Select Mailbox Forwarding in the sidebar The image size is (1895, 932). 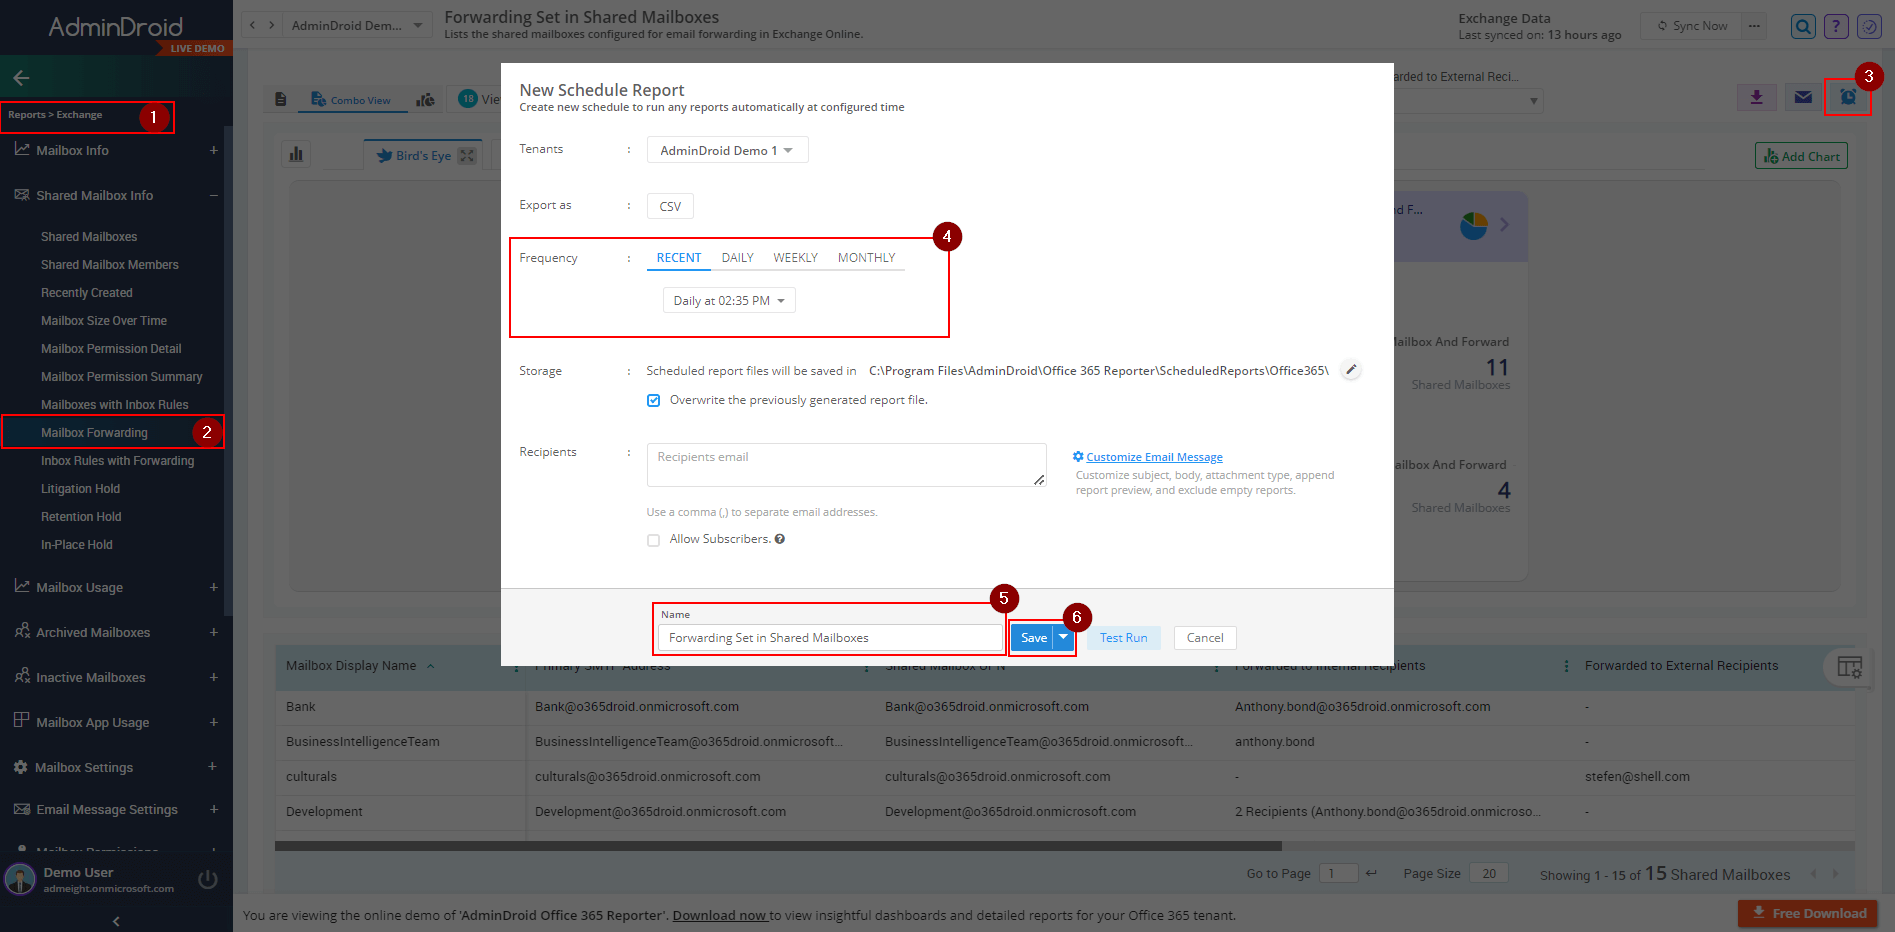pos(93,432)
